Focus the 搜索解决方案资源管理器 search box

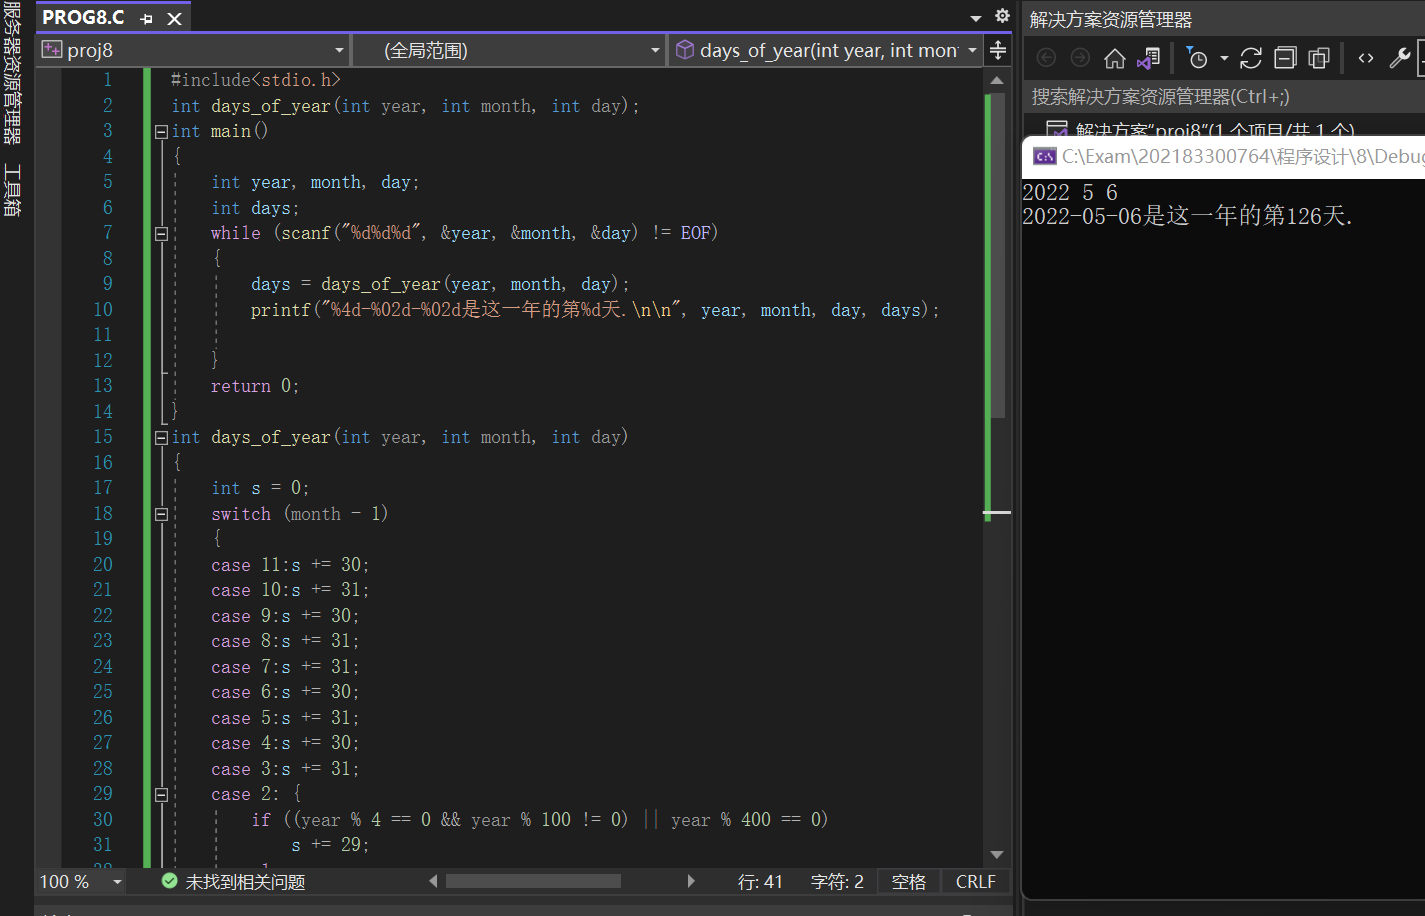point(1225,96)
